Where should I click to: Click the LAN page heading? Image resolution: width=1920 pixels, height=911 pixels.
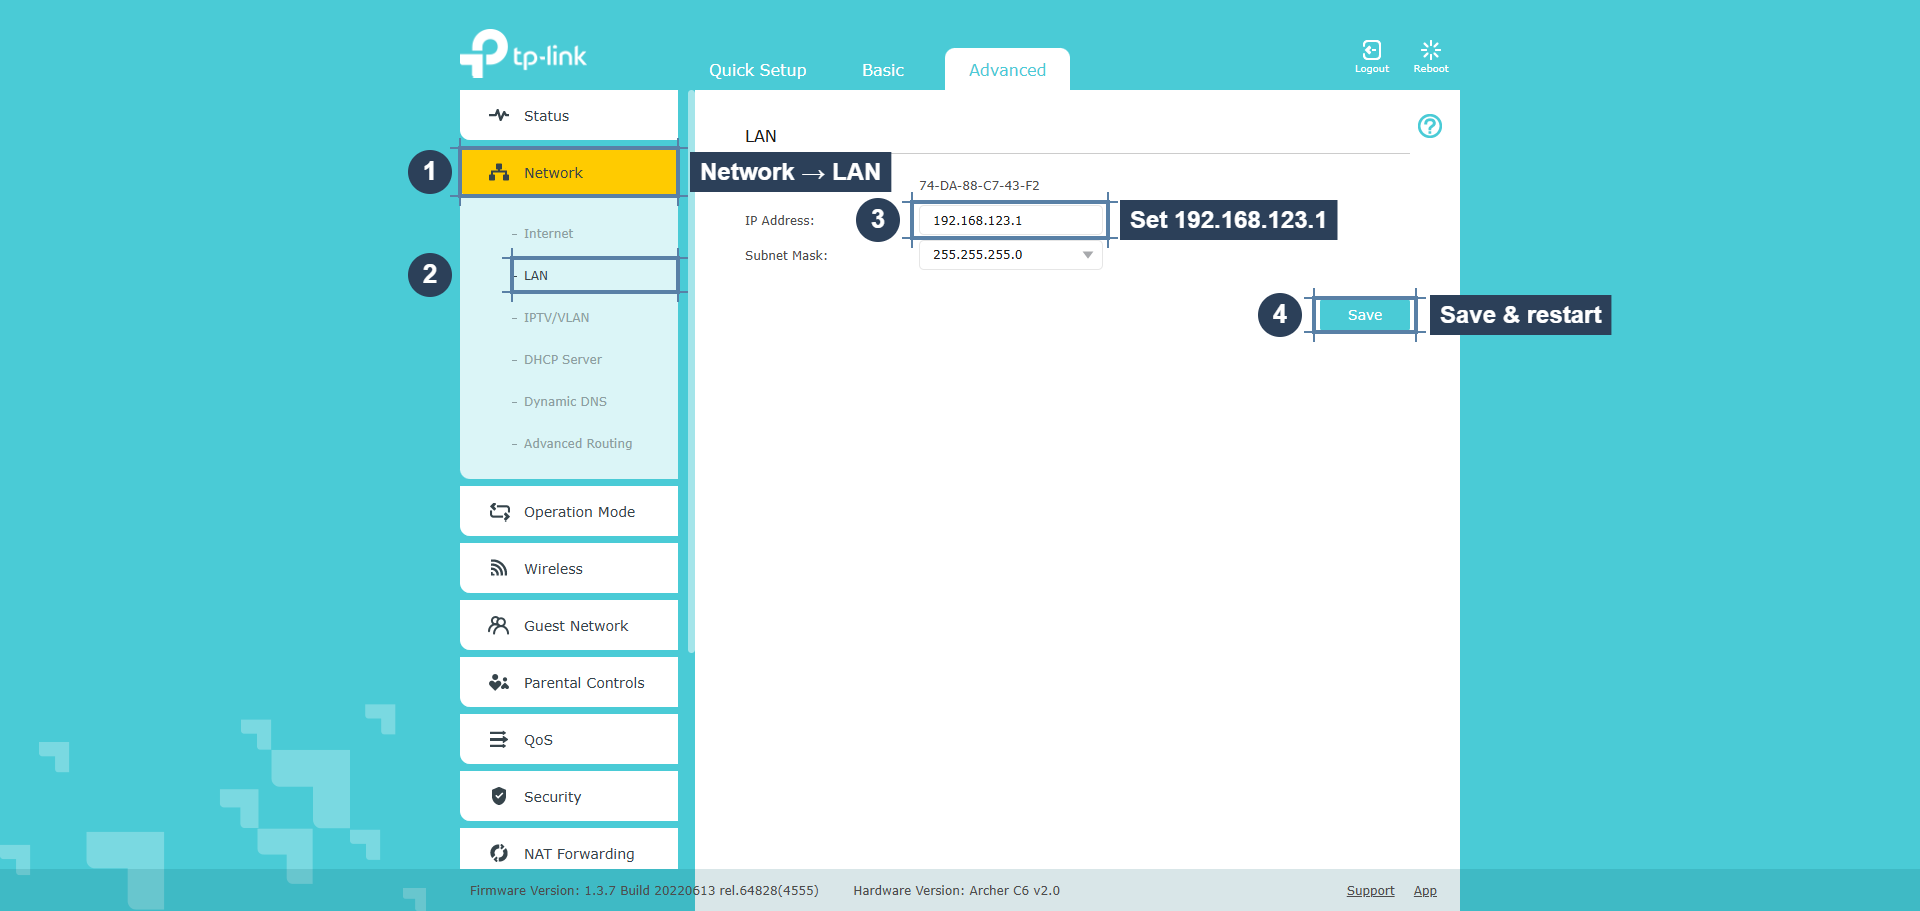(760, 136)
